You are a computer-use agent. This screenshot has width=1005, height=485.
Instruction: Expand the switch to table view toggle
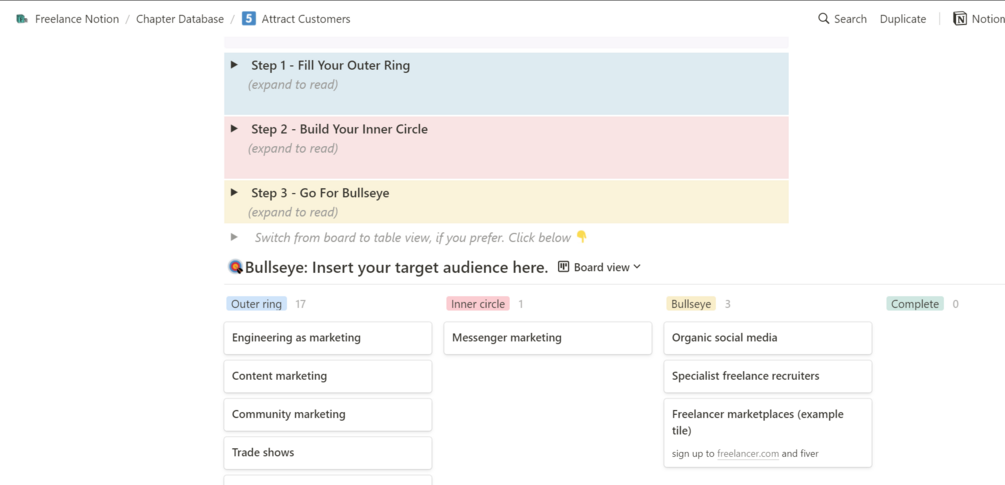coord(234,238)
